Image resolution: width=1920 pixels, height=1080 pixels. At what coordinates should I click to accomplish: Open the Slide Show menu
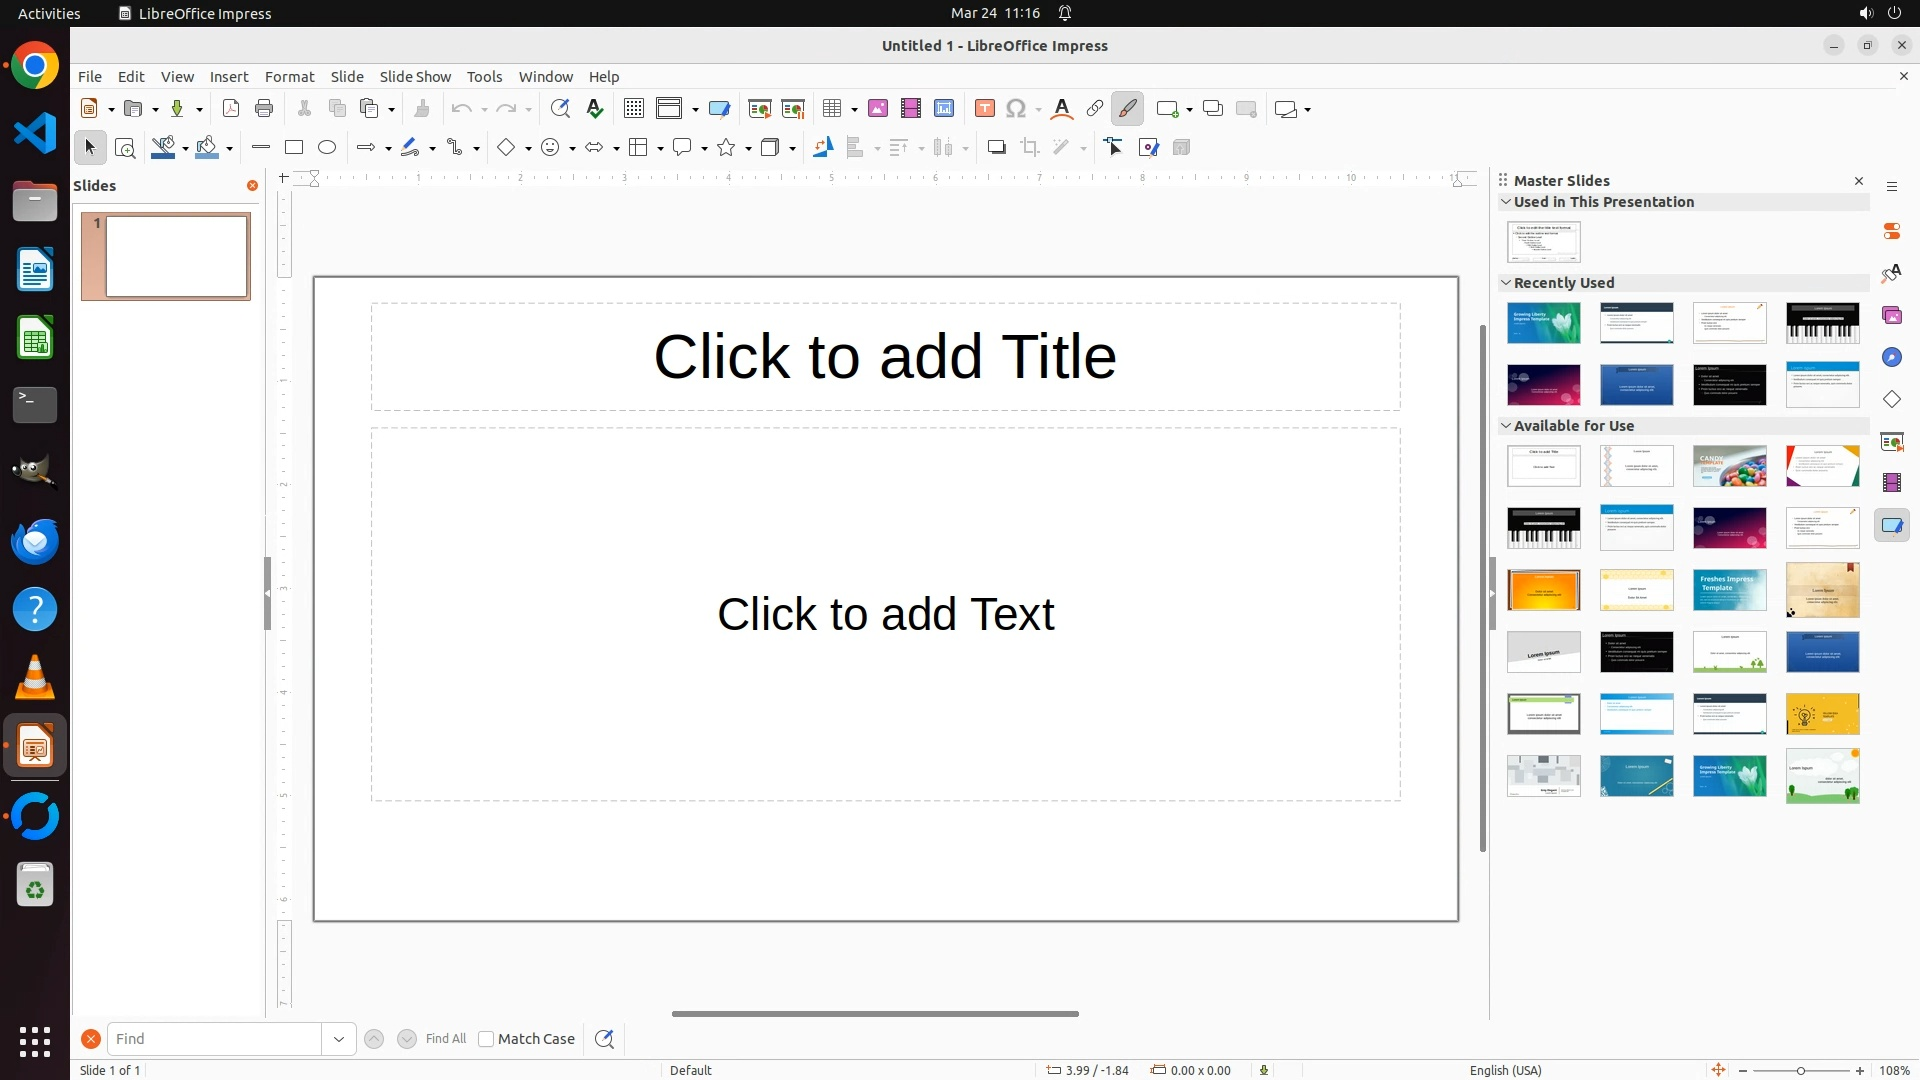(x=415, y=77)
